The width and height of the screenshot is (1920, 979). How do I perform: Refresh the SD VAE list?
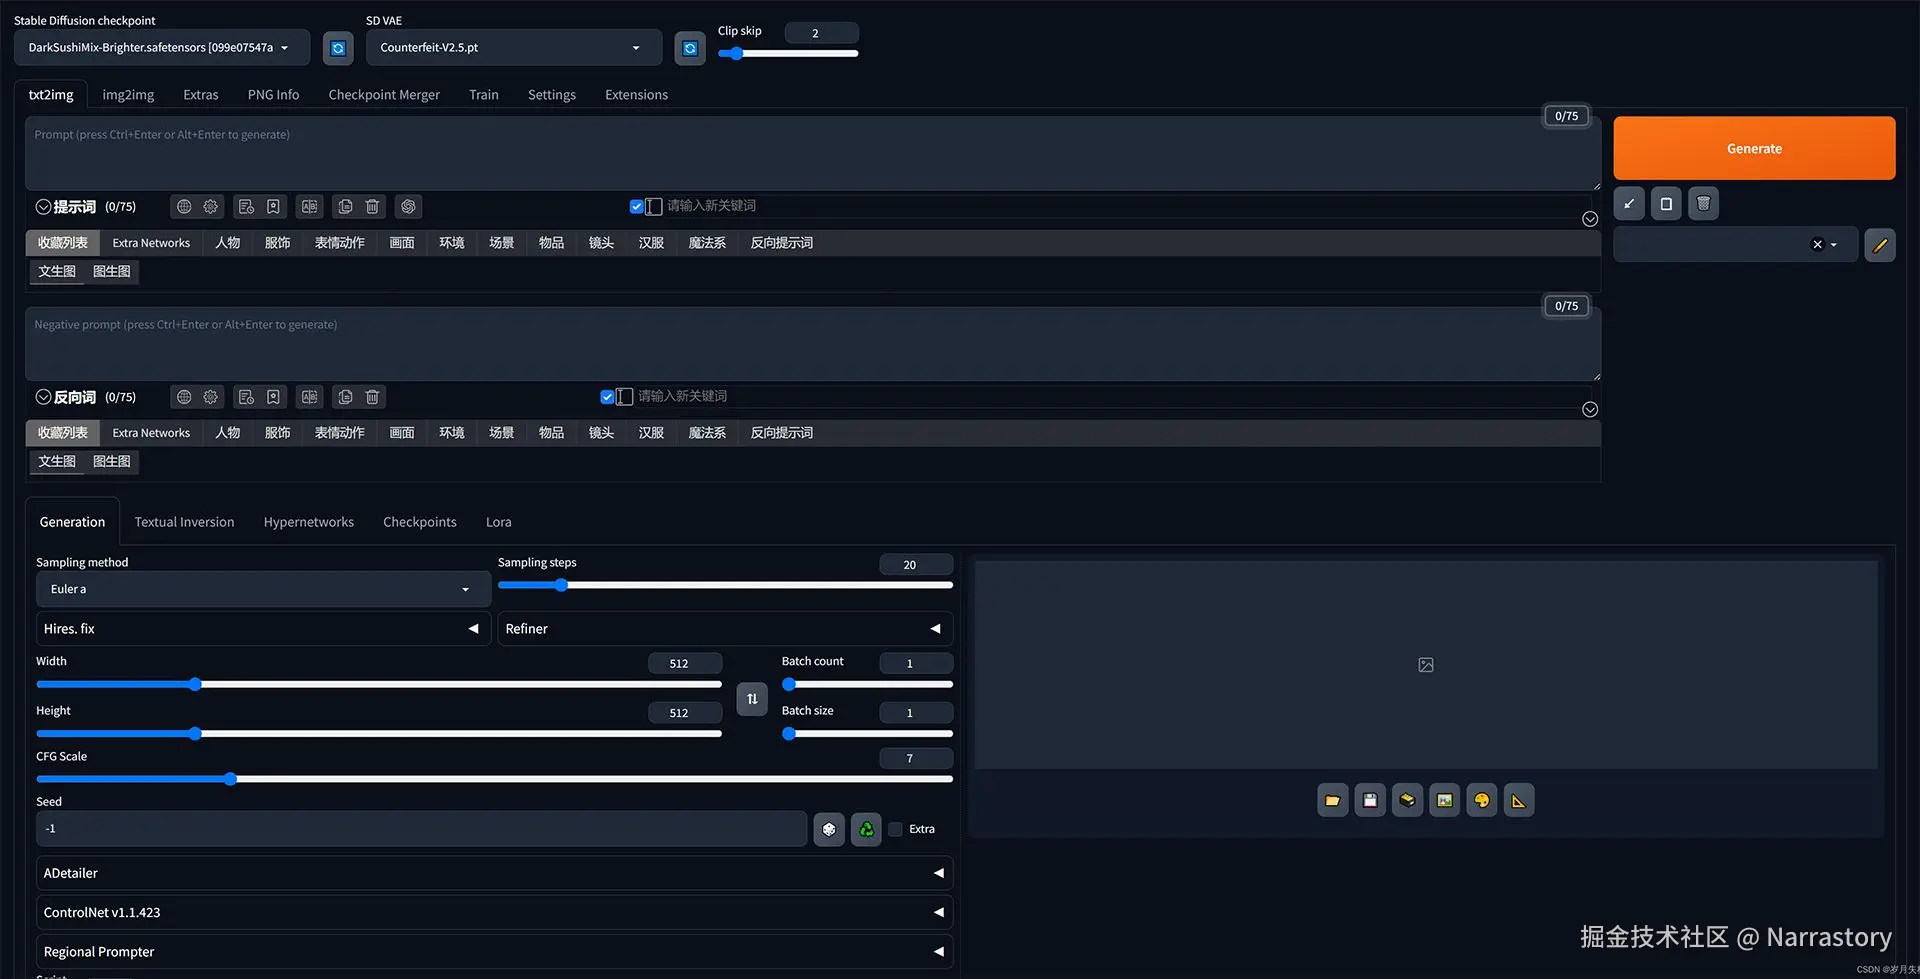(690, 48)
